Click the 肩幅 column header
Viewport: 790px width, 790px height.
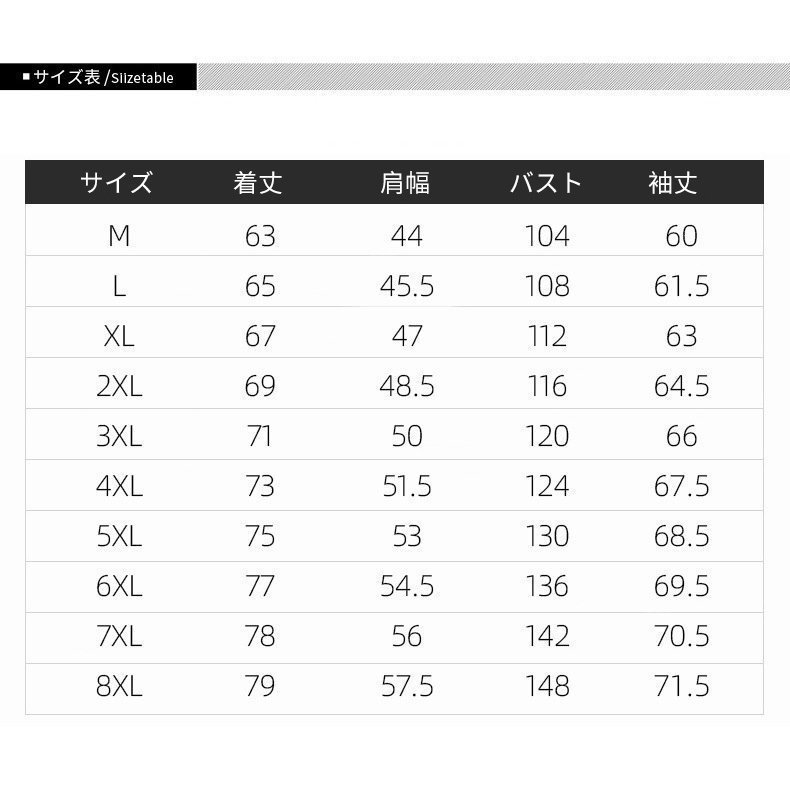[405, 183]
